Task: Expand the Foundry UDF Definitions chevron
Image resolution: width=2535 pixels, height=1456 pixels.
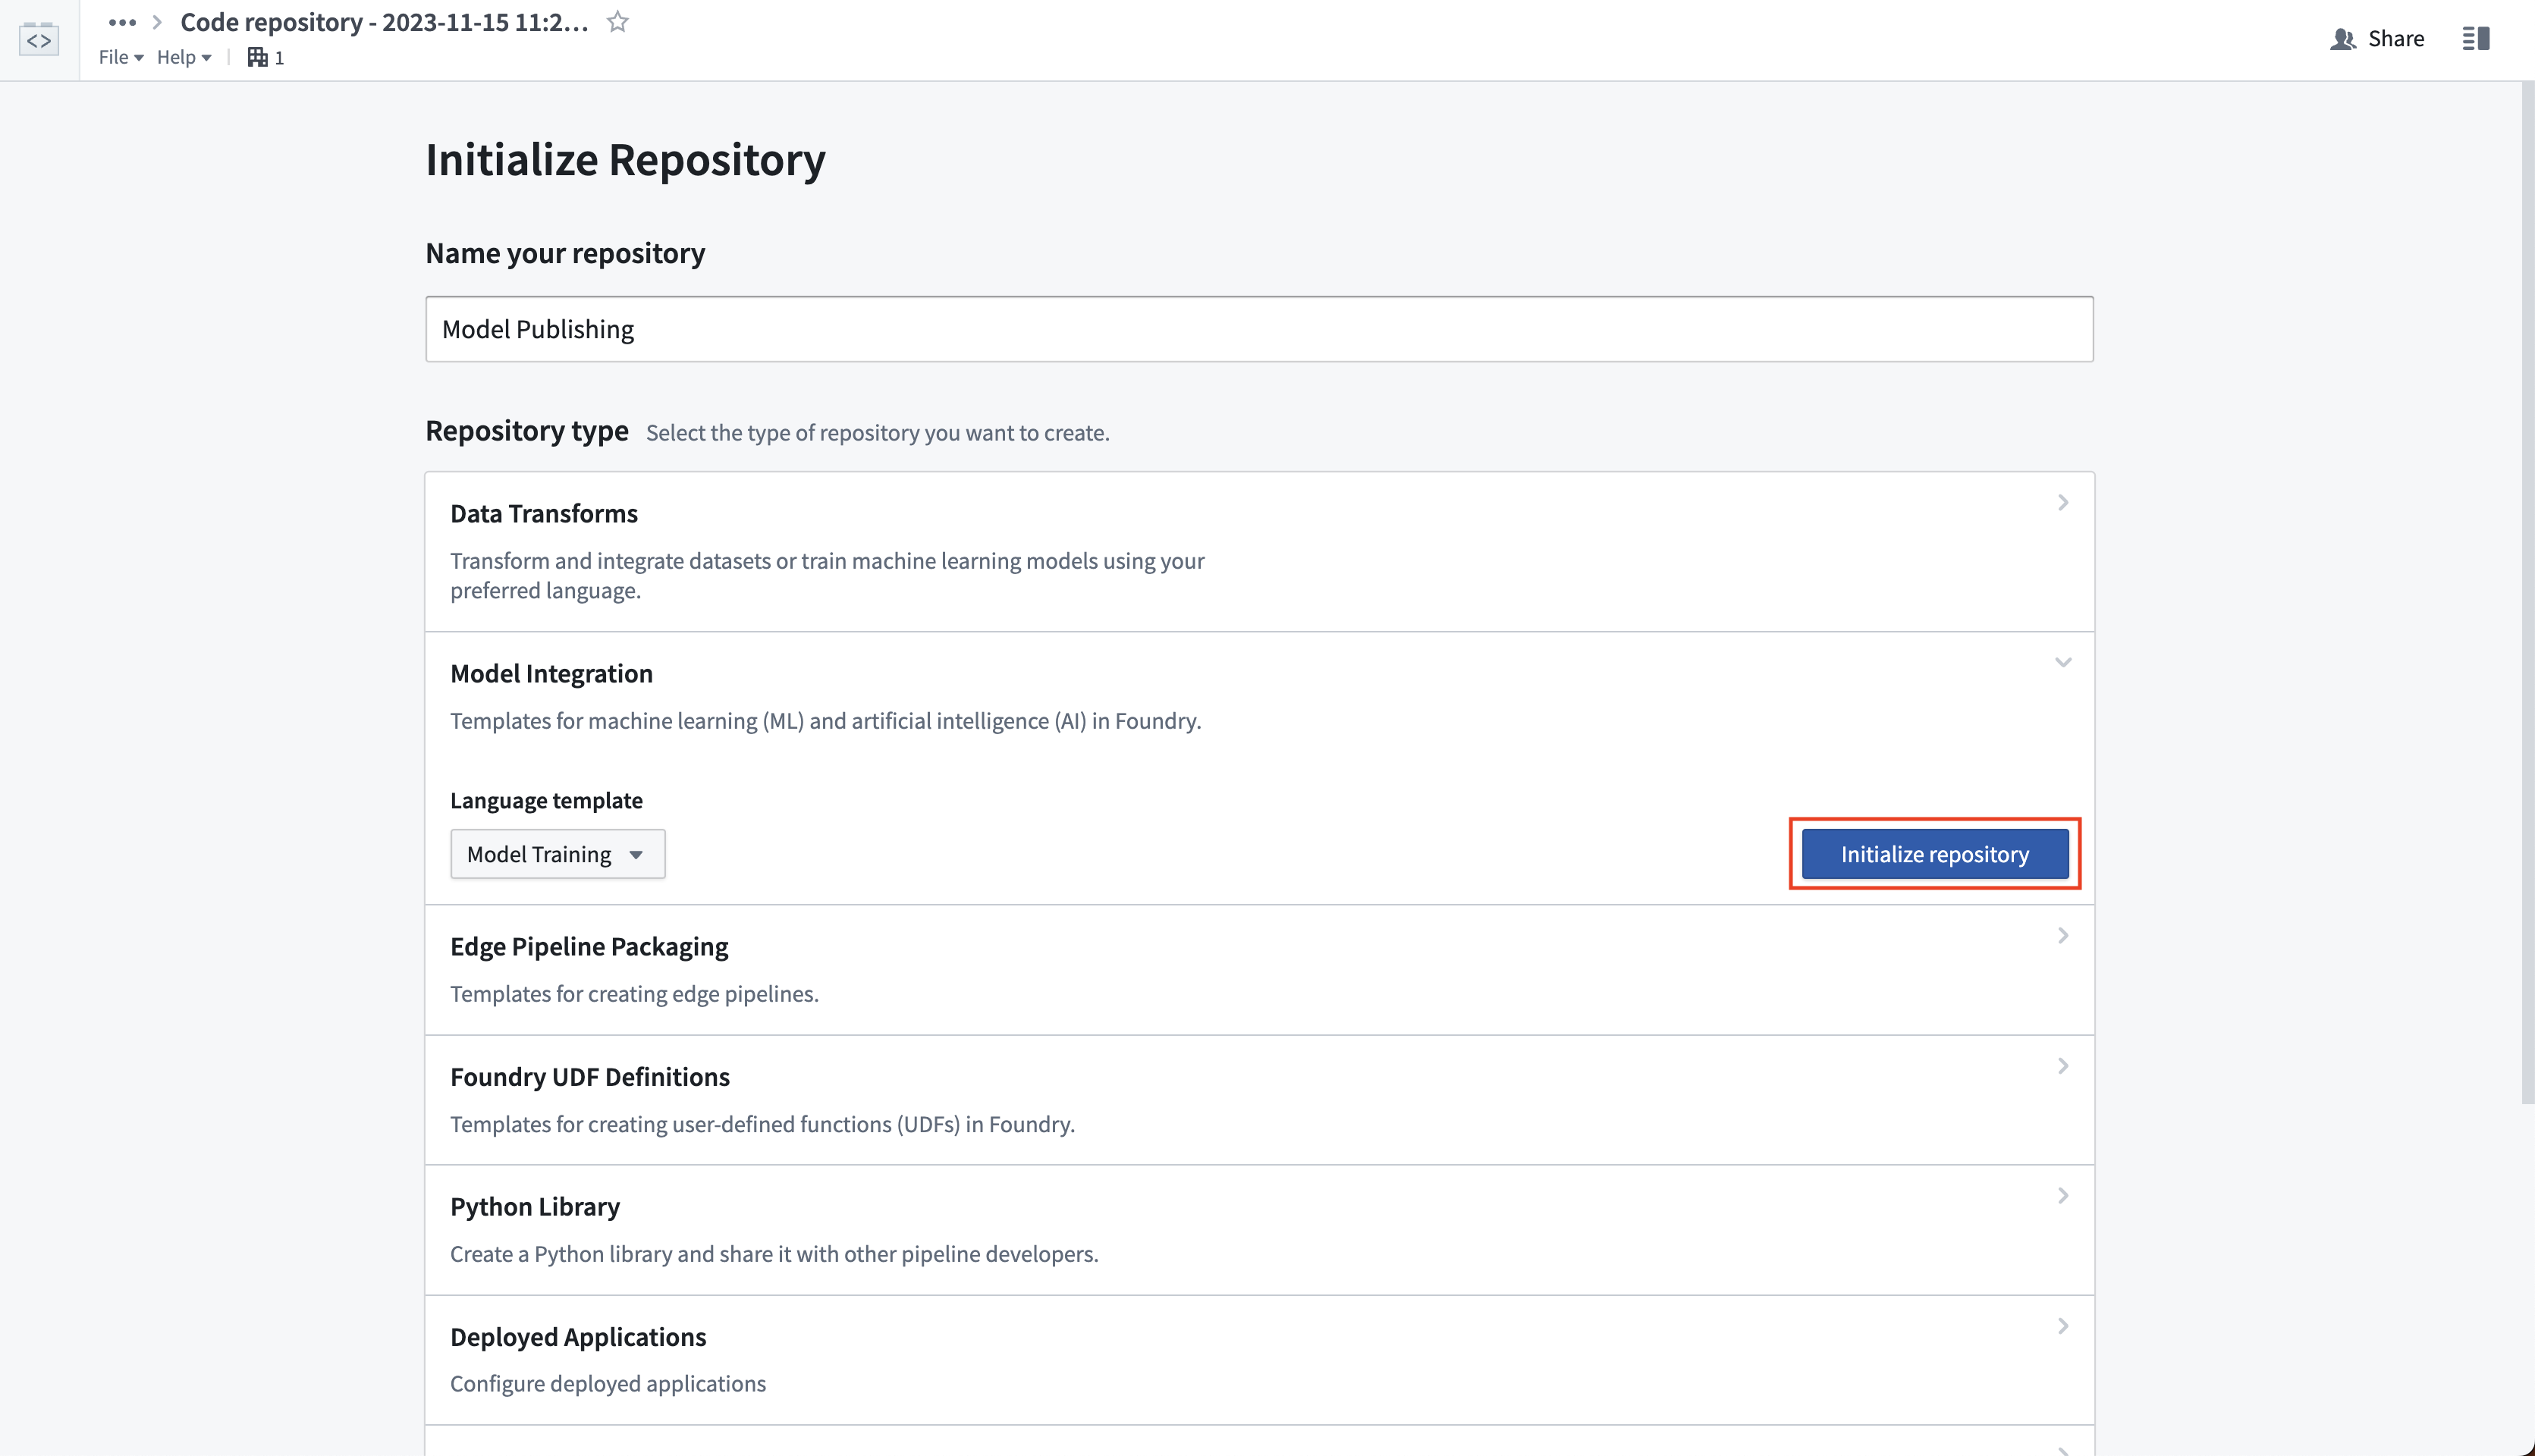Action: pyautogui.click(x=2063, y=1066)
